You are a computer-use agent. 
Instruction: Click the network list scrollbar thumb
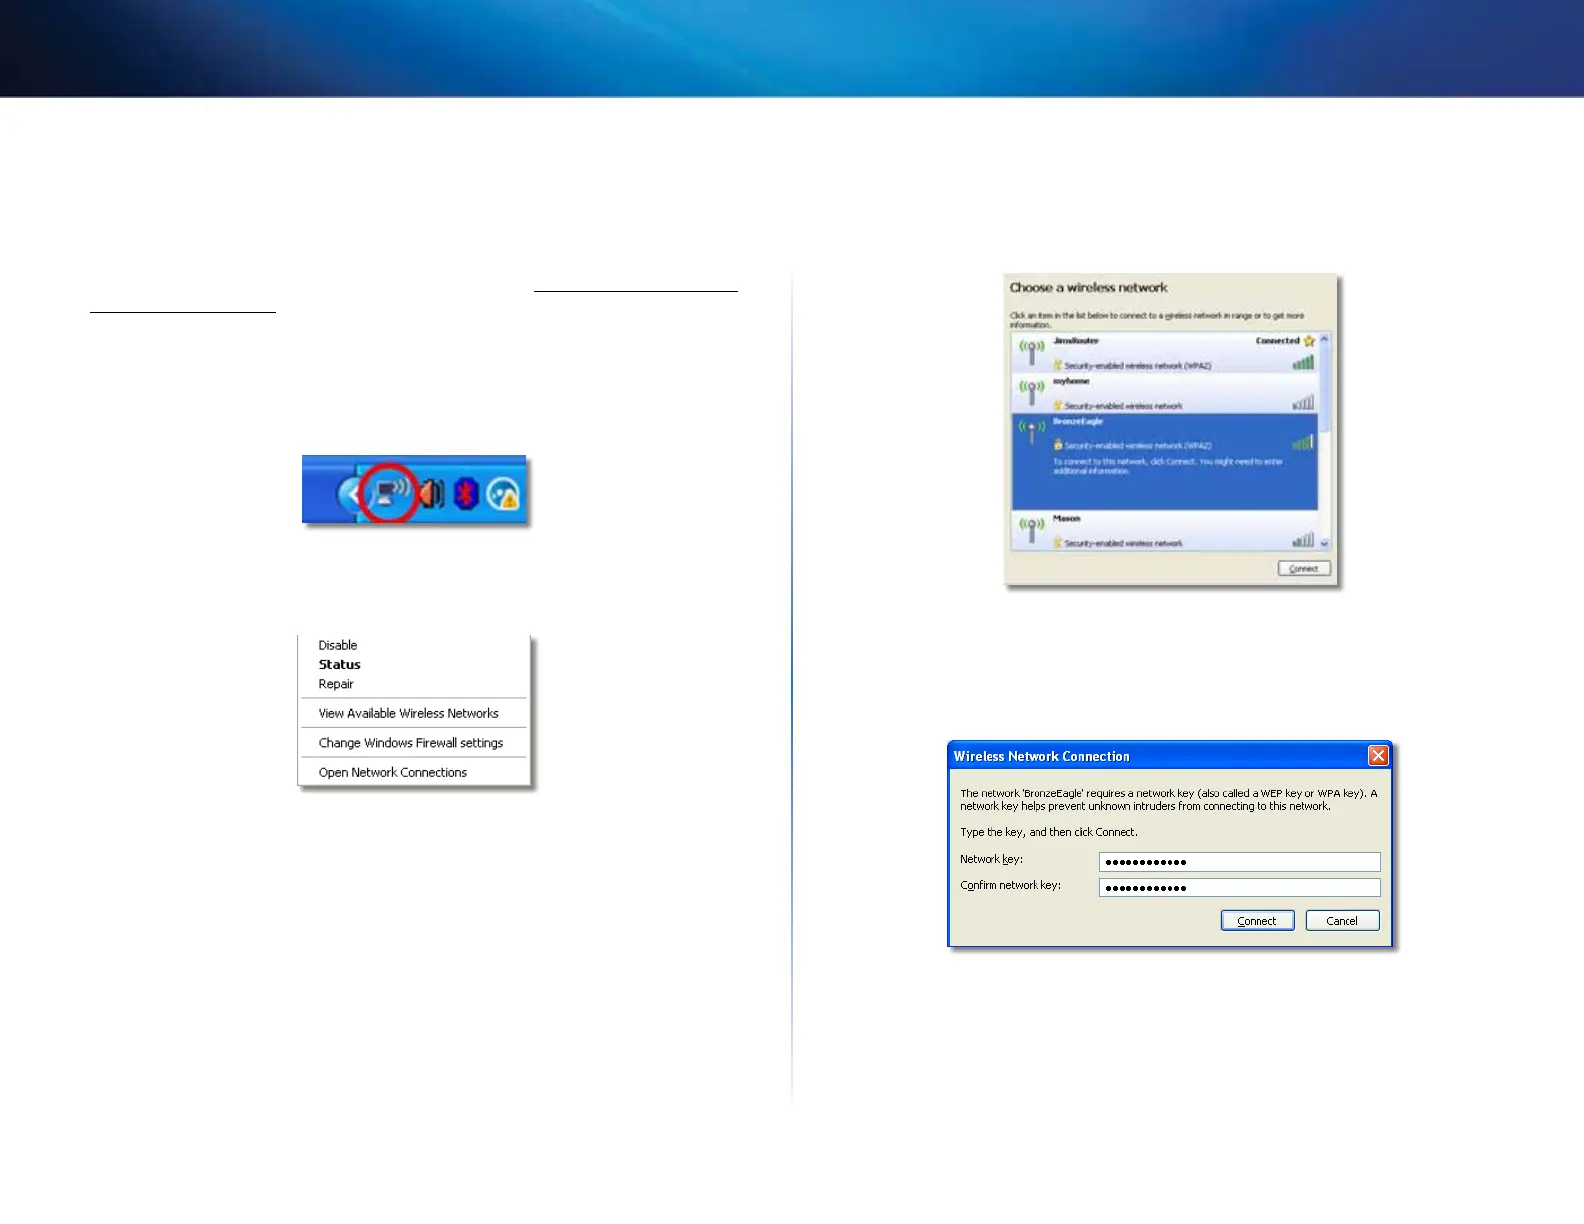(1325, 388)
